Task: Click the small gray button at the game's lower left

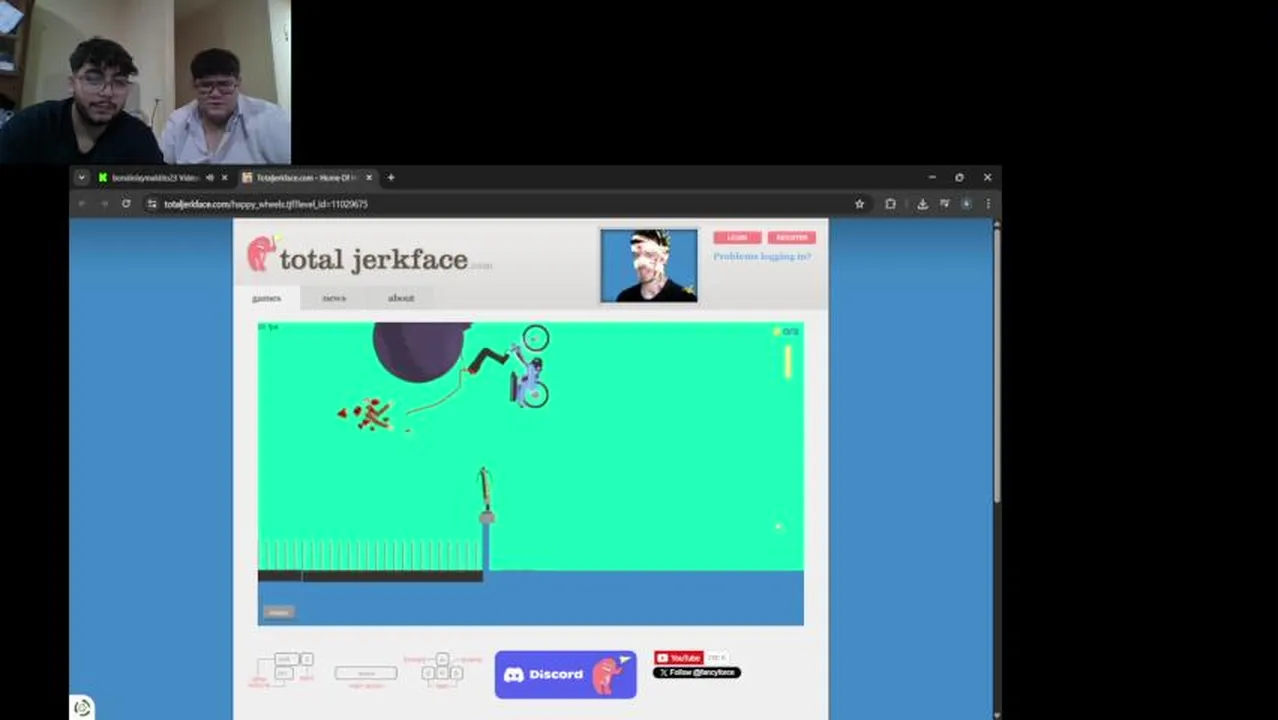Action: click(278, 612)
